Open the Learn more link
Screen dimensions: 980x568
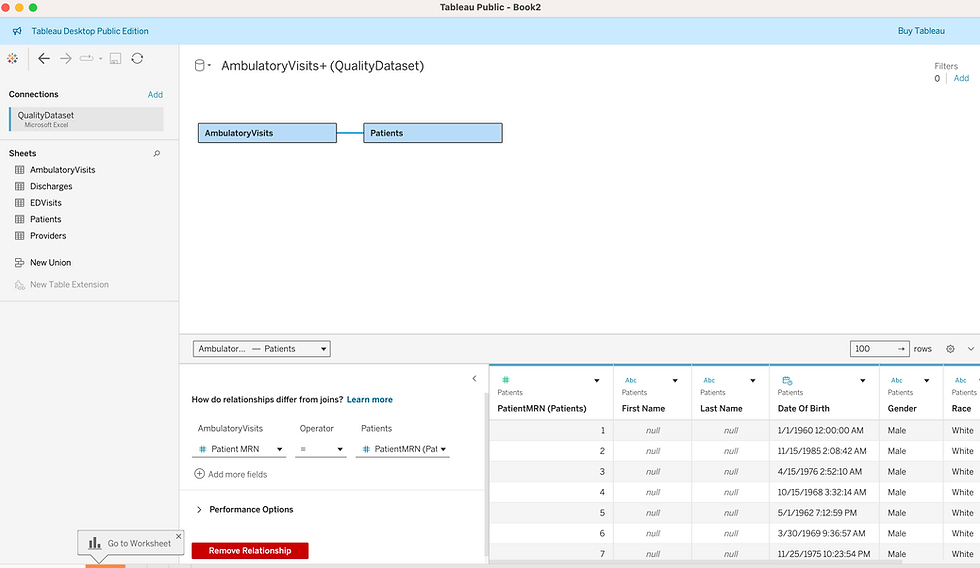[x=370, y=399]
